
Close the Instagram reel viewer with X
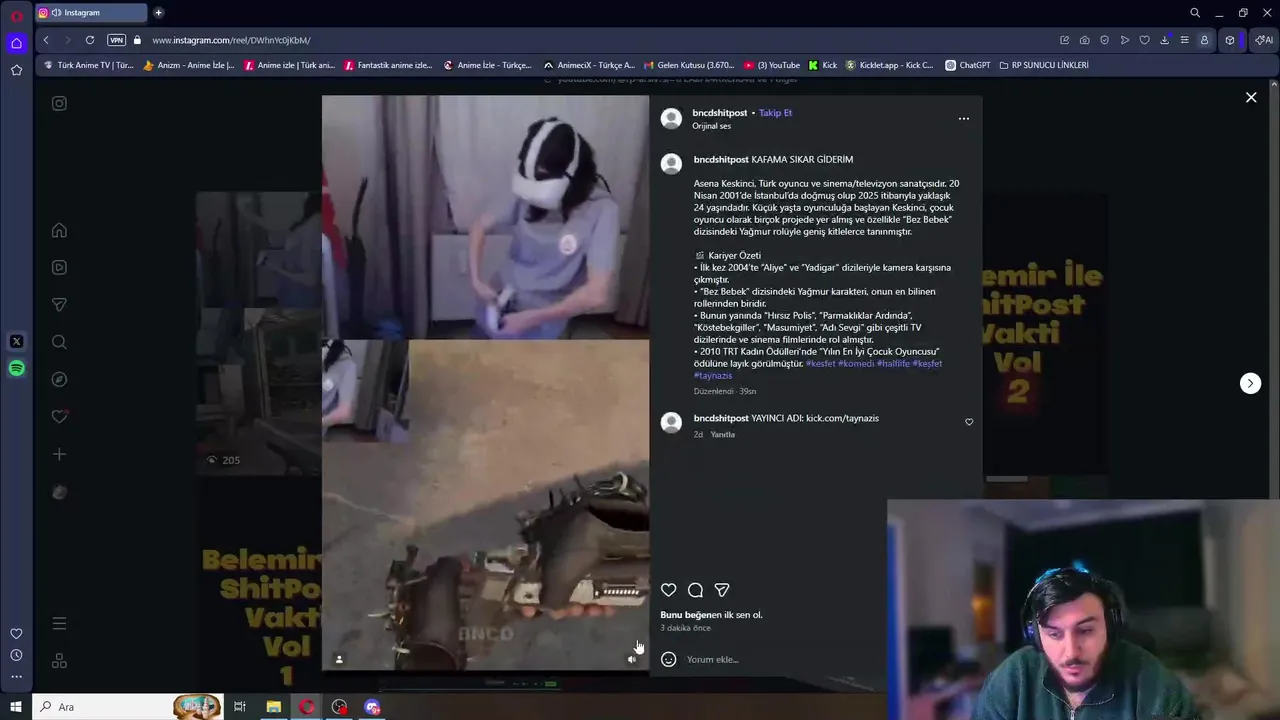coord(1250,97)
